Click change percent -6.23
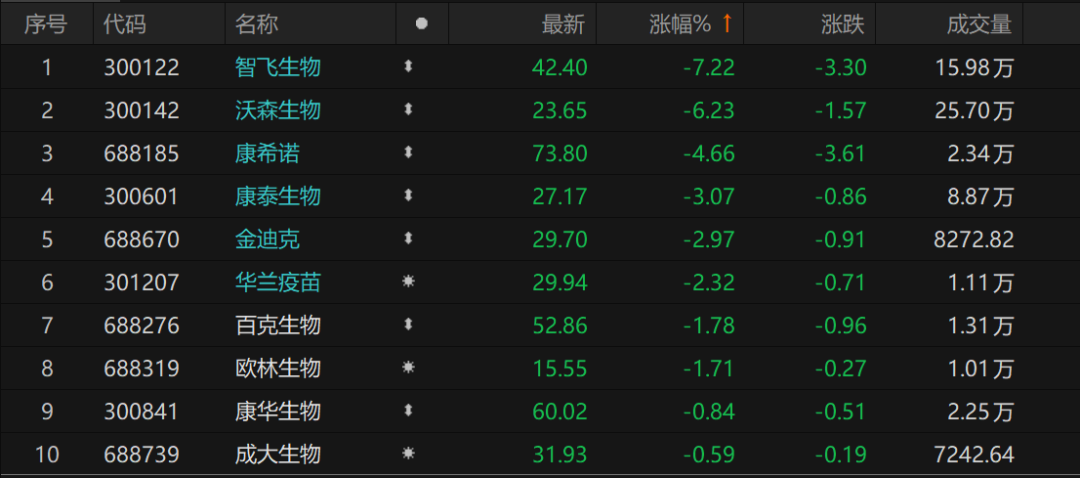Image resolution: width=1080 pixels, height=478 pixels. click(x=709, y=110)
